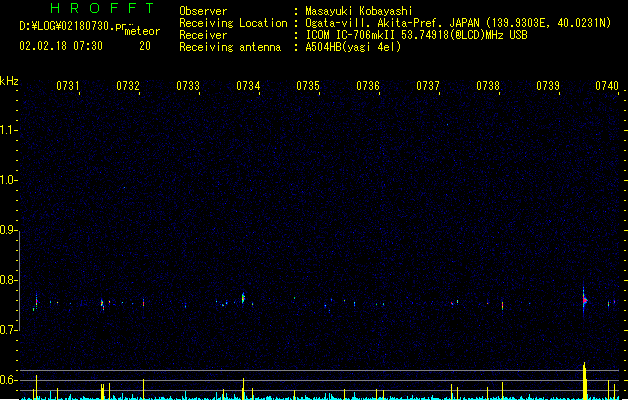The height and width of the screenshot is (400, 629).
Task: Click the date stamp 02.02.18 07:30
Action: point(61,46)
